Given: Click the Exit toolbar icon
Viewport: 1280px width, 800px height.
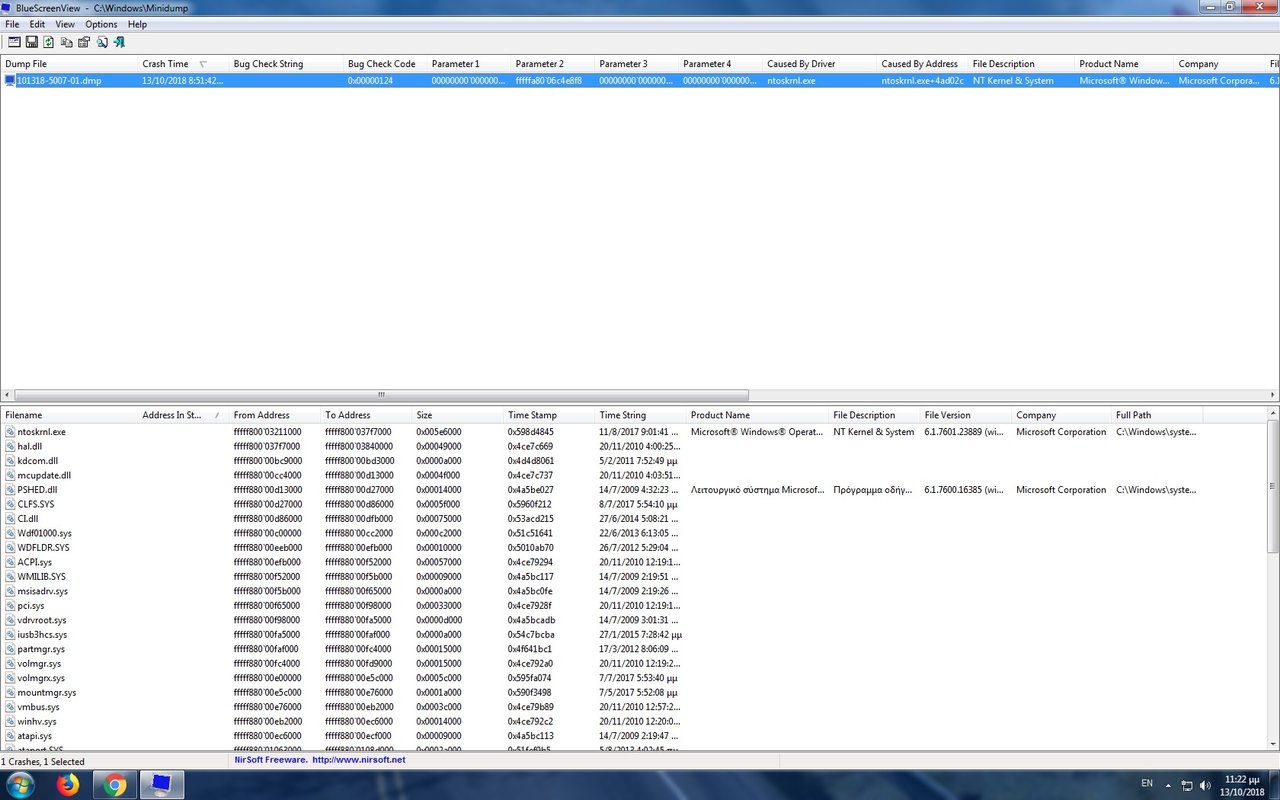Looking at the screenshot, I should [119, 42].
